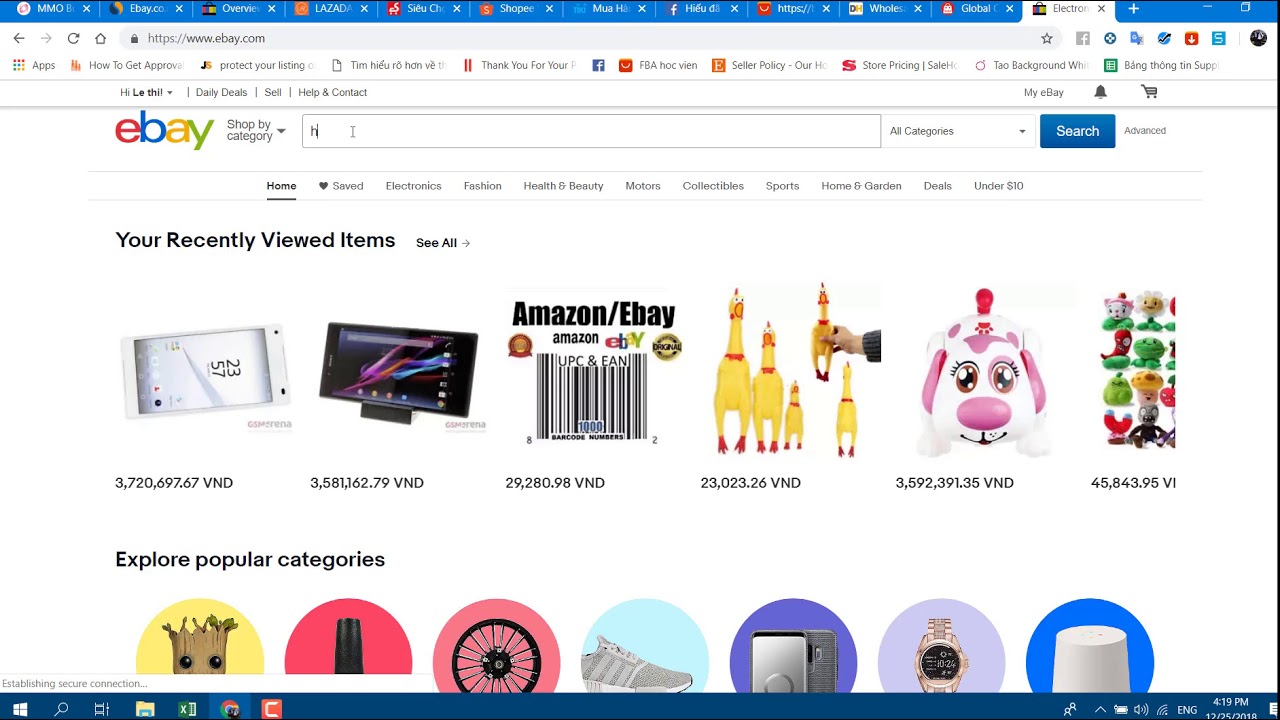Open the Groot popular category circle
This screenshot has height=720, width=1280.
pos(200,648)
